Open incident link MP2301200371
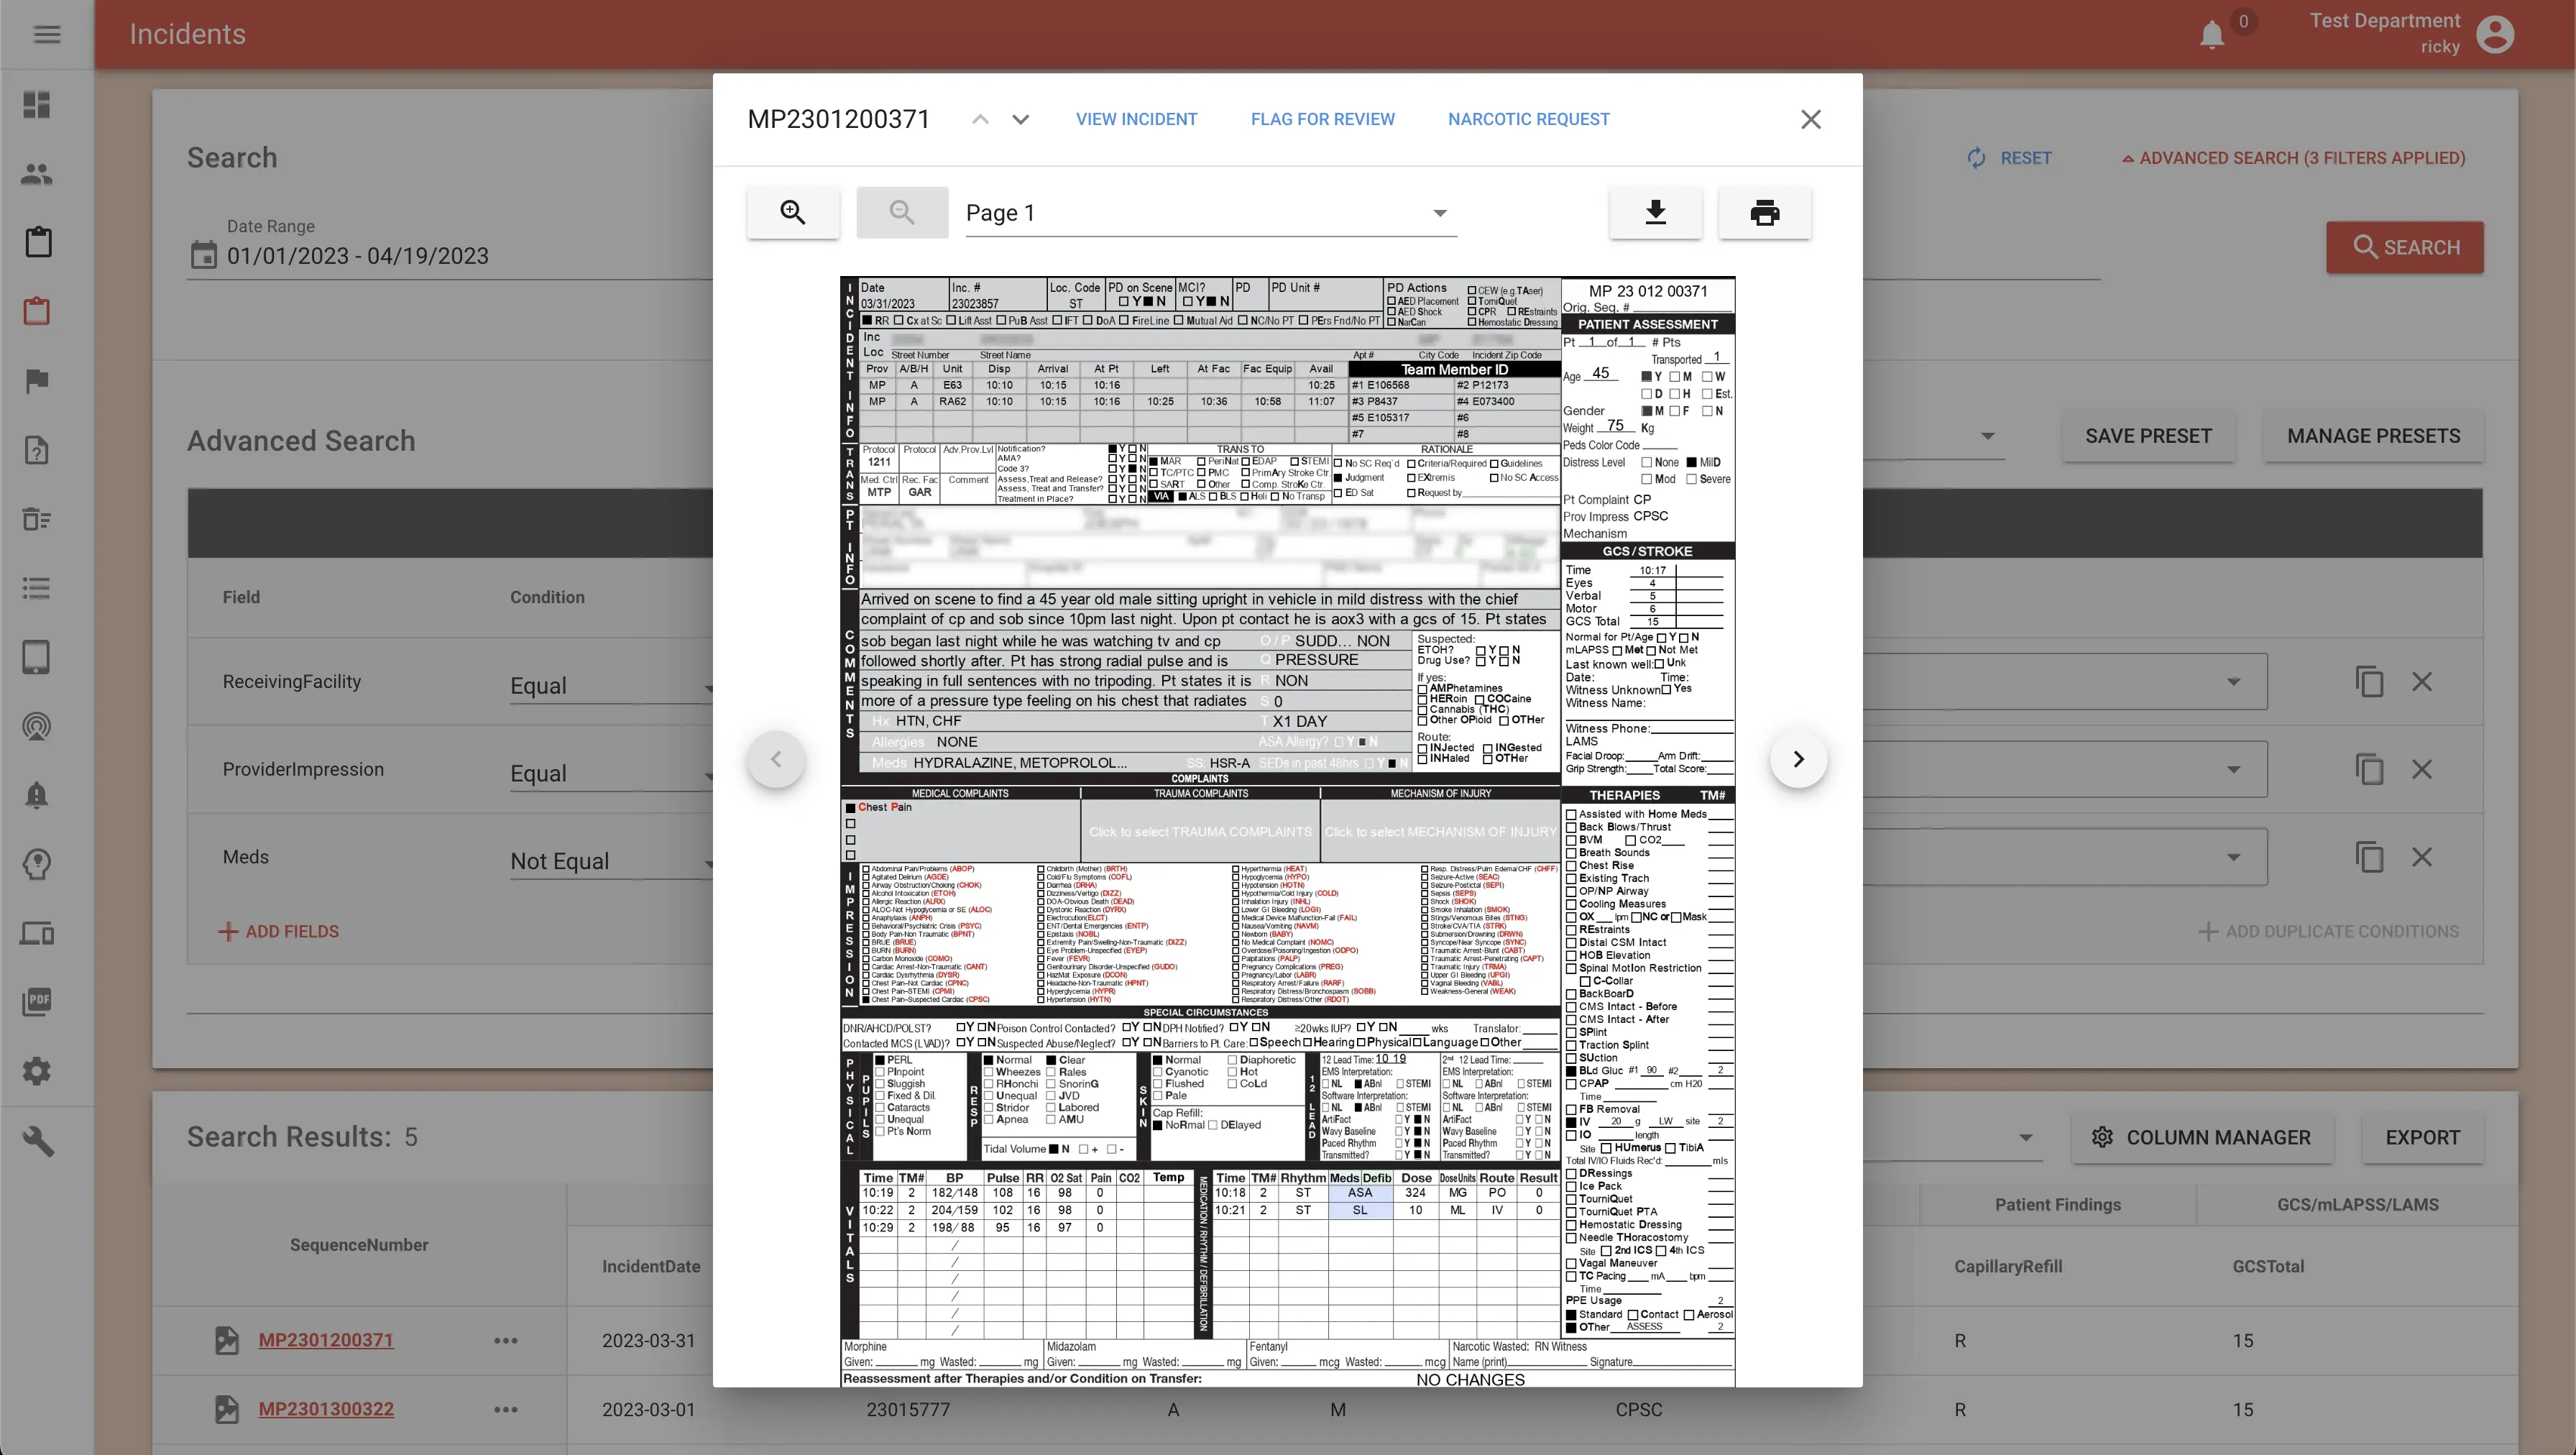Viewport: 2576px width, 1455px height. pyautogui.click(x=325, y=1340)
